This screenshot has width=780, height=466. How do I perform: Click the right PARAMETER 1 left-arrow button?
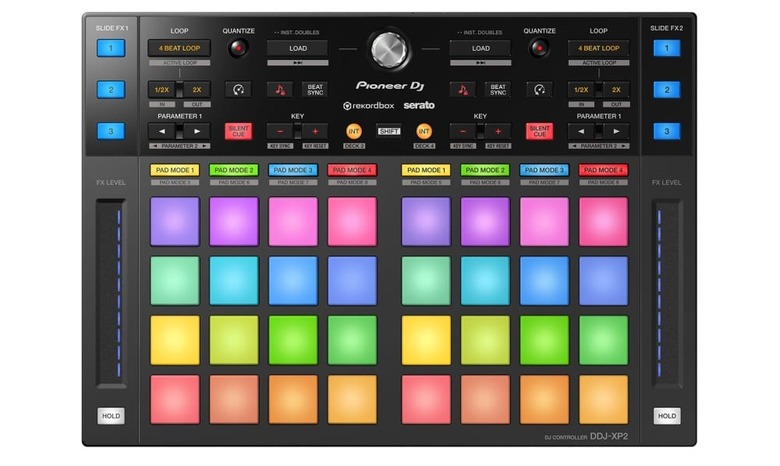pos(582,131)
